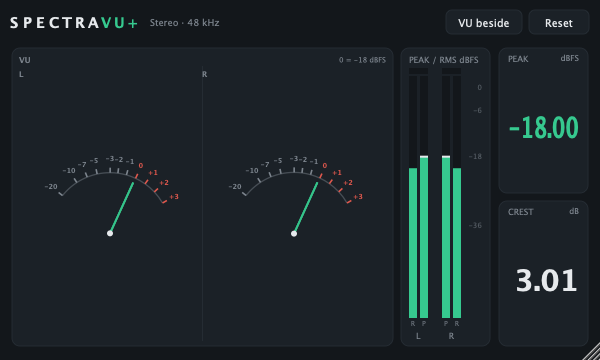Click the -6 mark on the dBFS scale
This screenshot has height=360, width=600.
point(477,111)
